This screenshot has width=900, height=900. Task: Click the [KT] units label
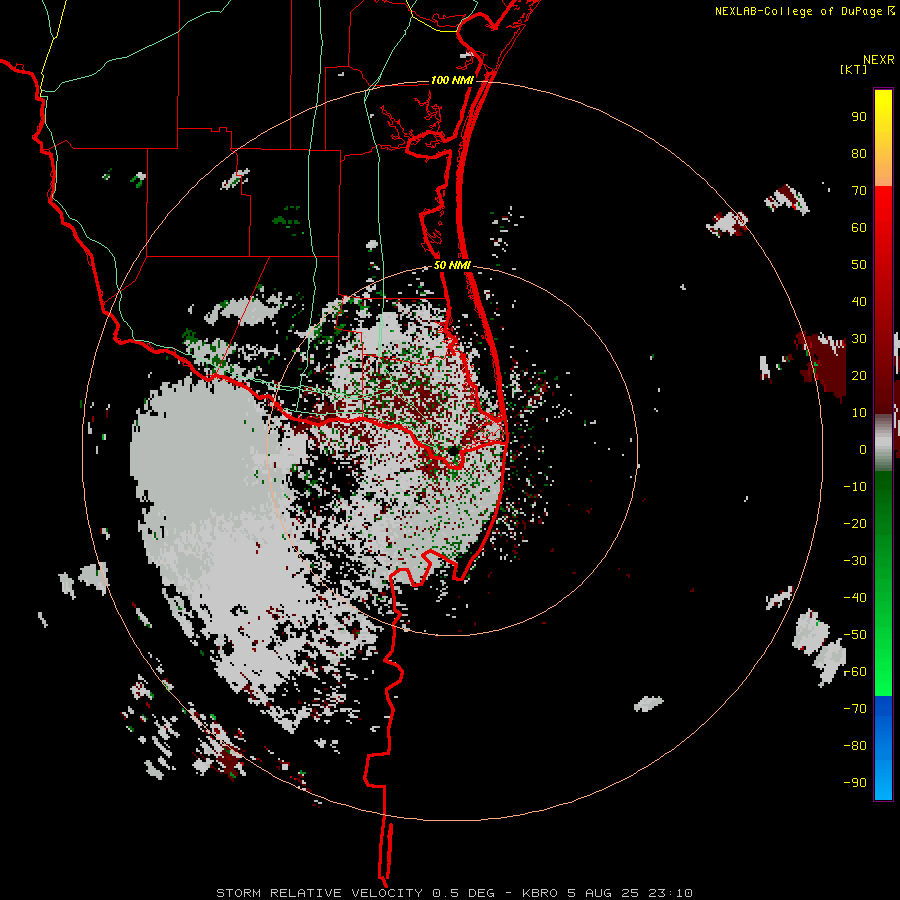(x=854, y=69)
